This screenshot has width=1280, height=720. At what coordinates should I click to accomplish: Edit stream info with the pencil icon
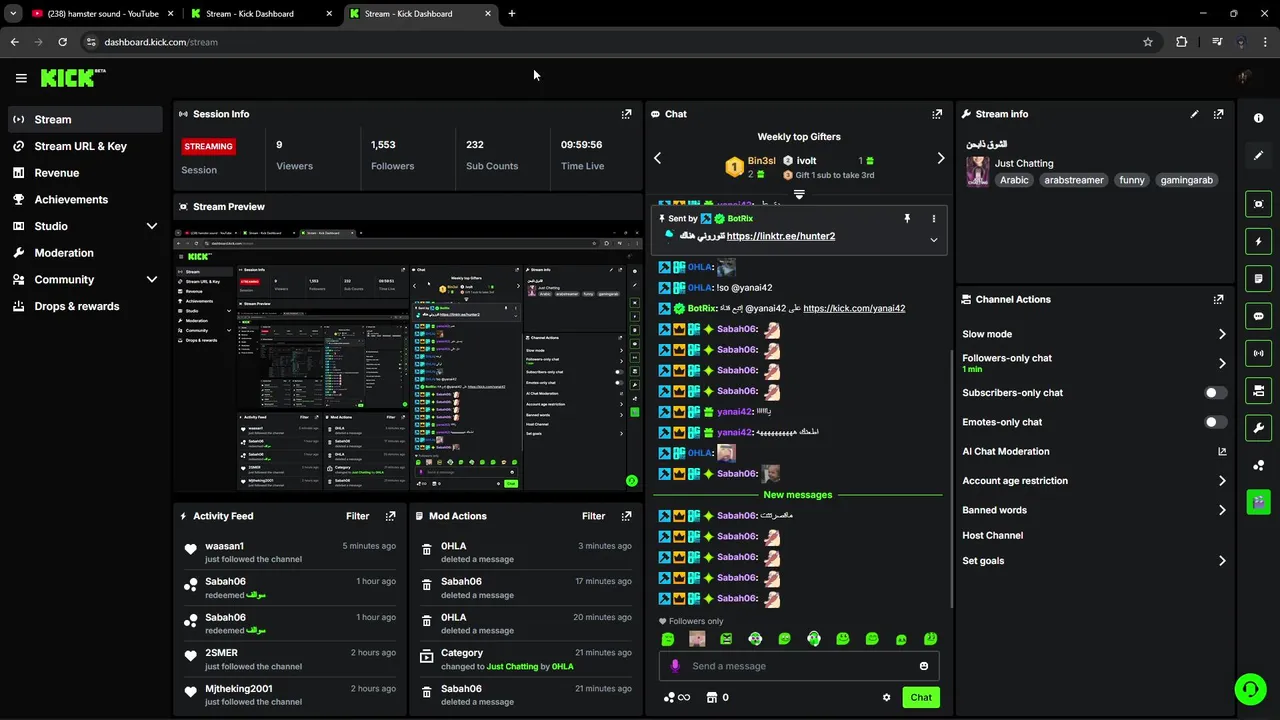(x=1194, y=114)
